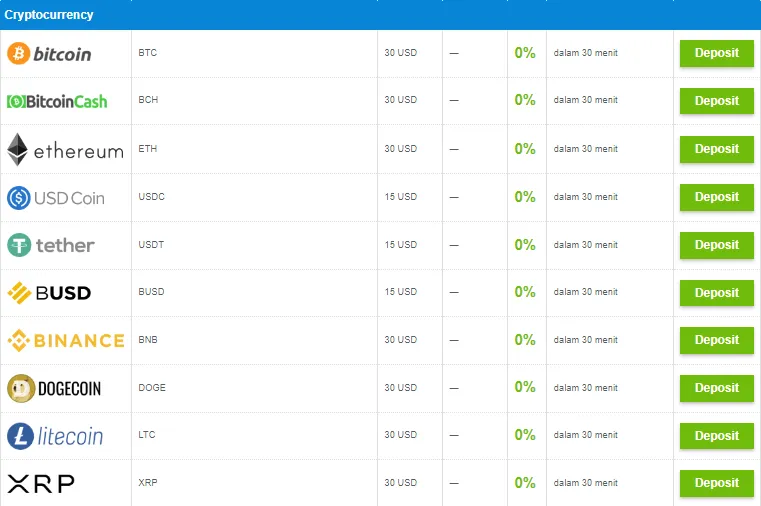Click 0% commission in XRP row

click(x=525, y=483)
